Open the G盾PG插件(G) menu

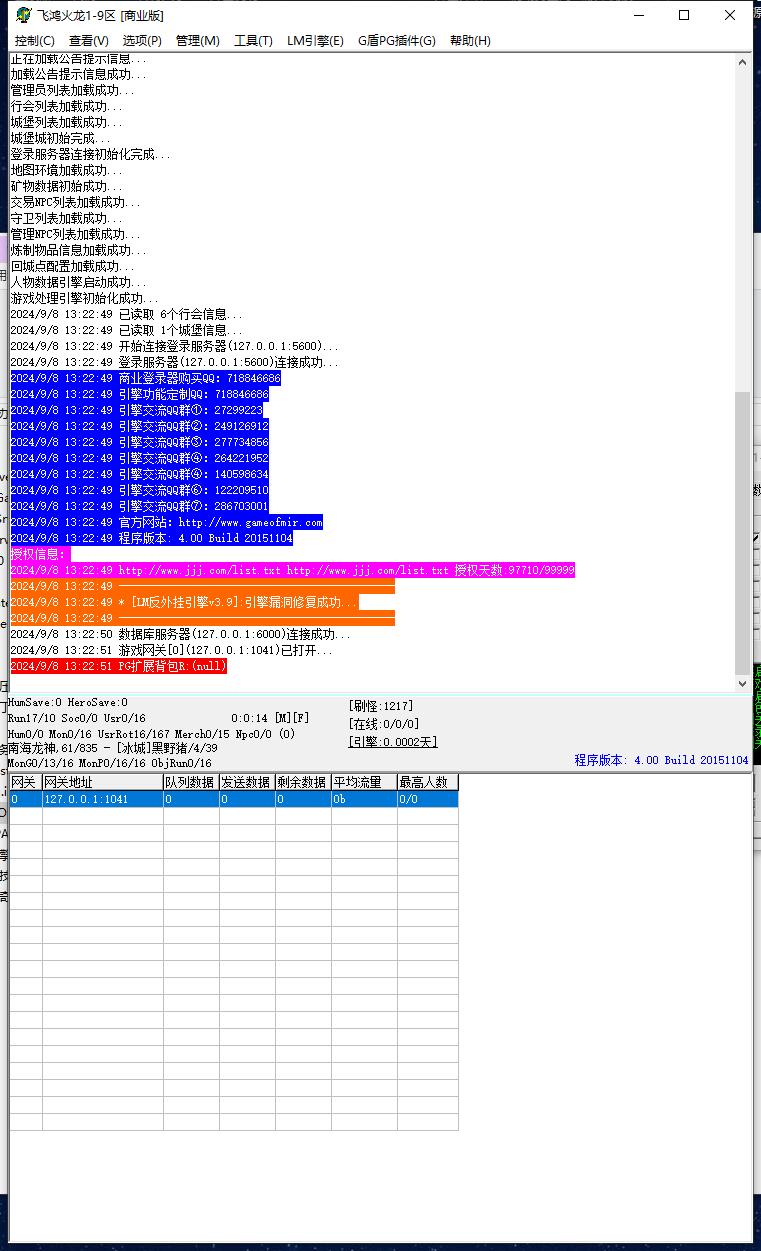[397, 41]
